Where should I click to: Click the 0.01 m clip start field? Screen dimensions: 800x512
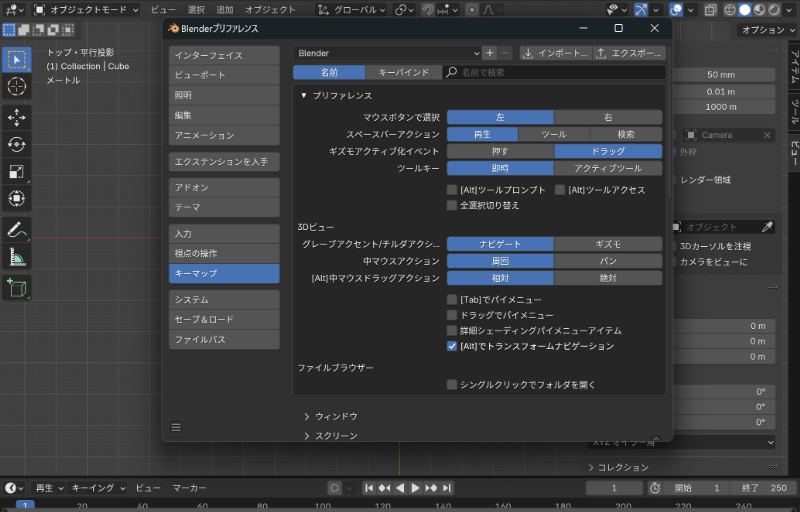(721, 91)
